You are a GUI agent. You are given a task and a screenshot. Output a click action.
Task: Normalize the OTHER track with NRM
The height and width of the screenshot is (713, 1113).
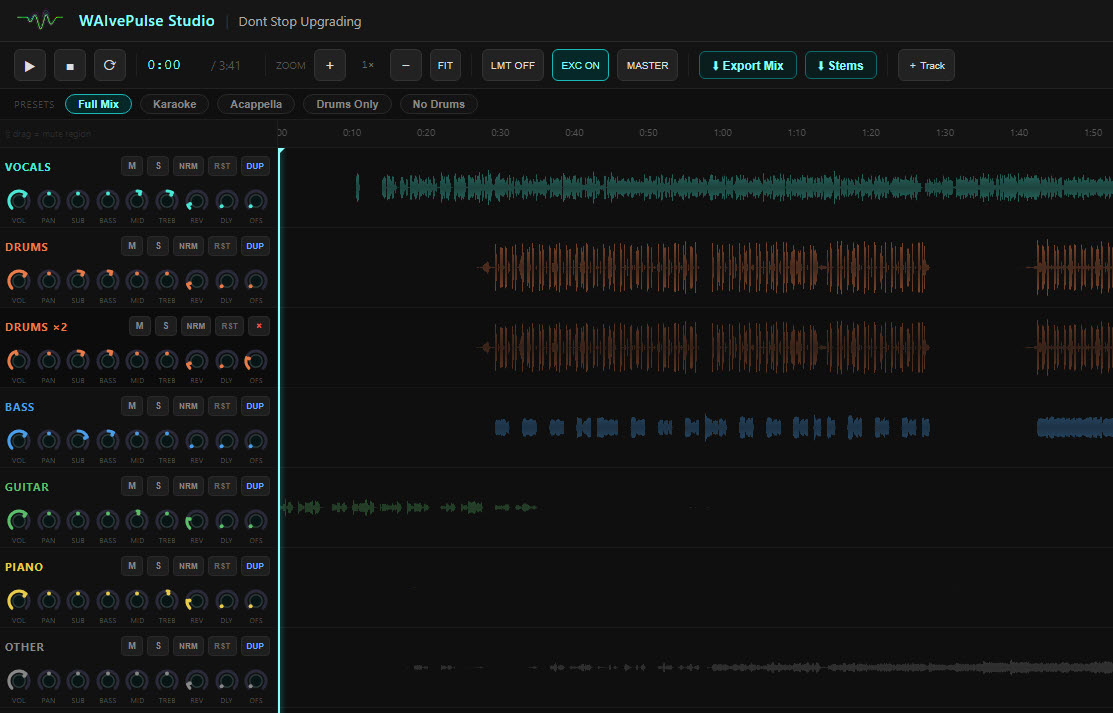188,646
